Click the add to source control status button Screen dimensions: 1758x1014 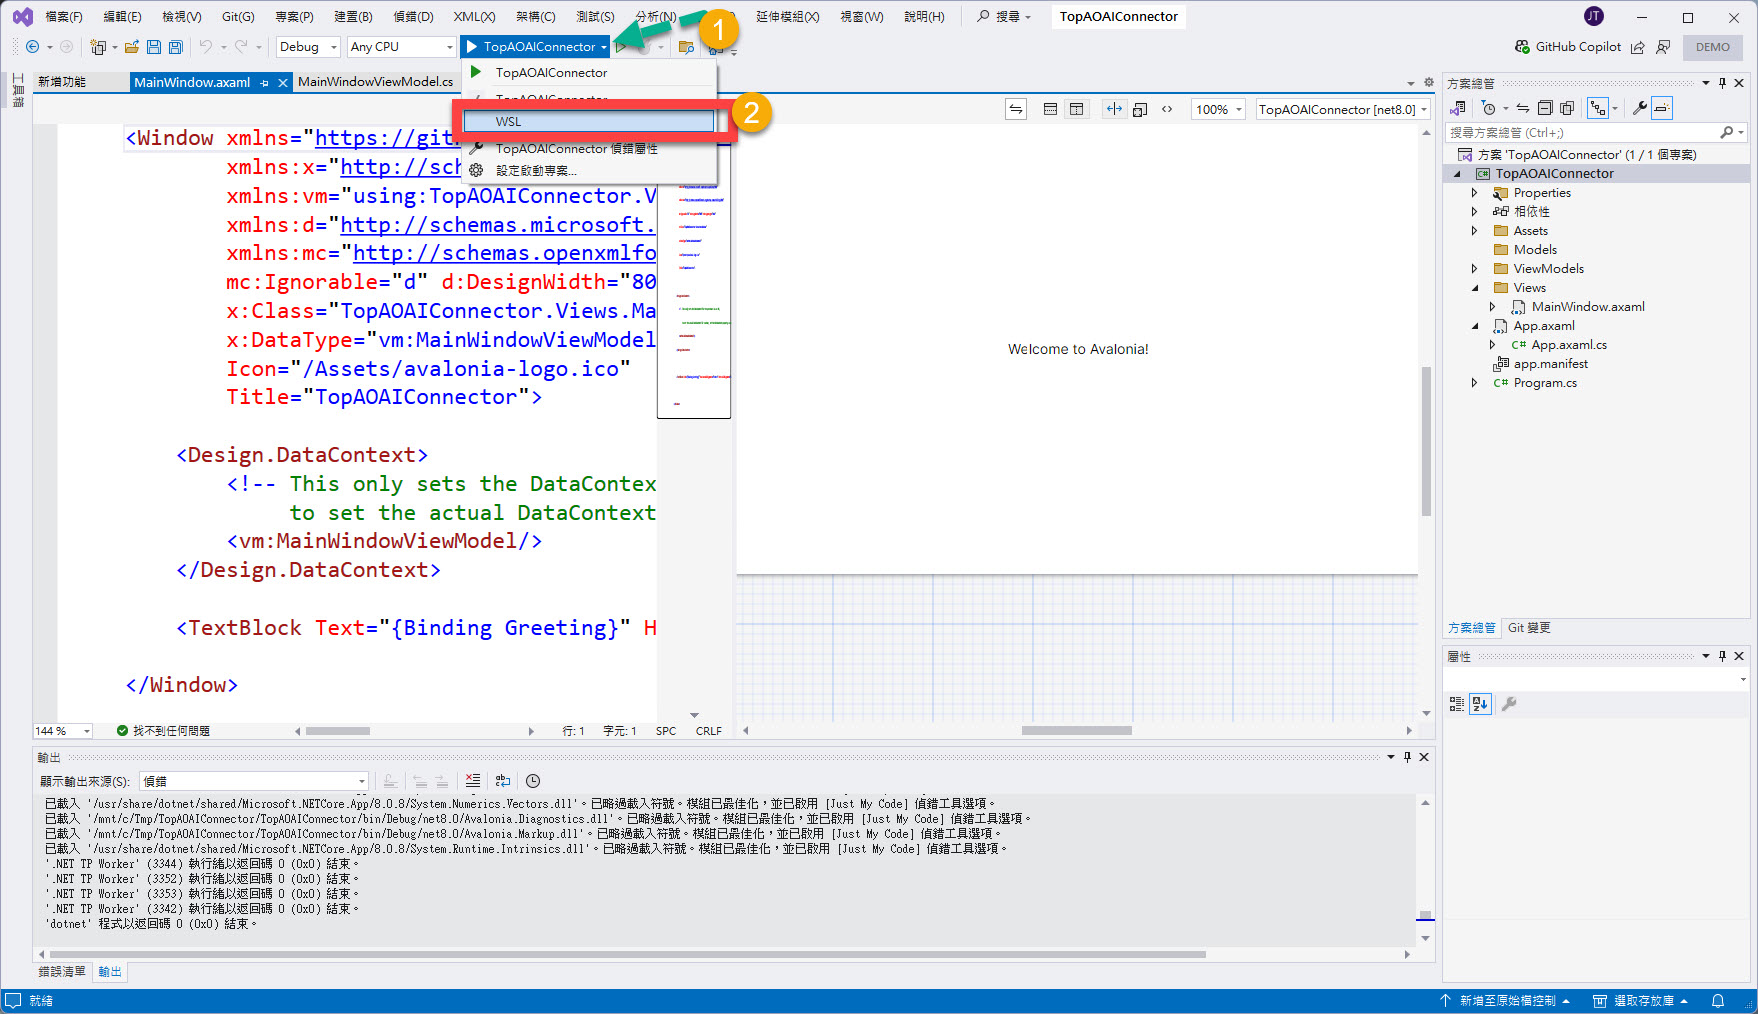[x=1505, y=1001]
